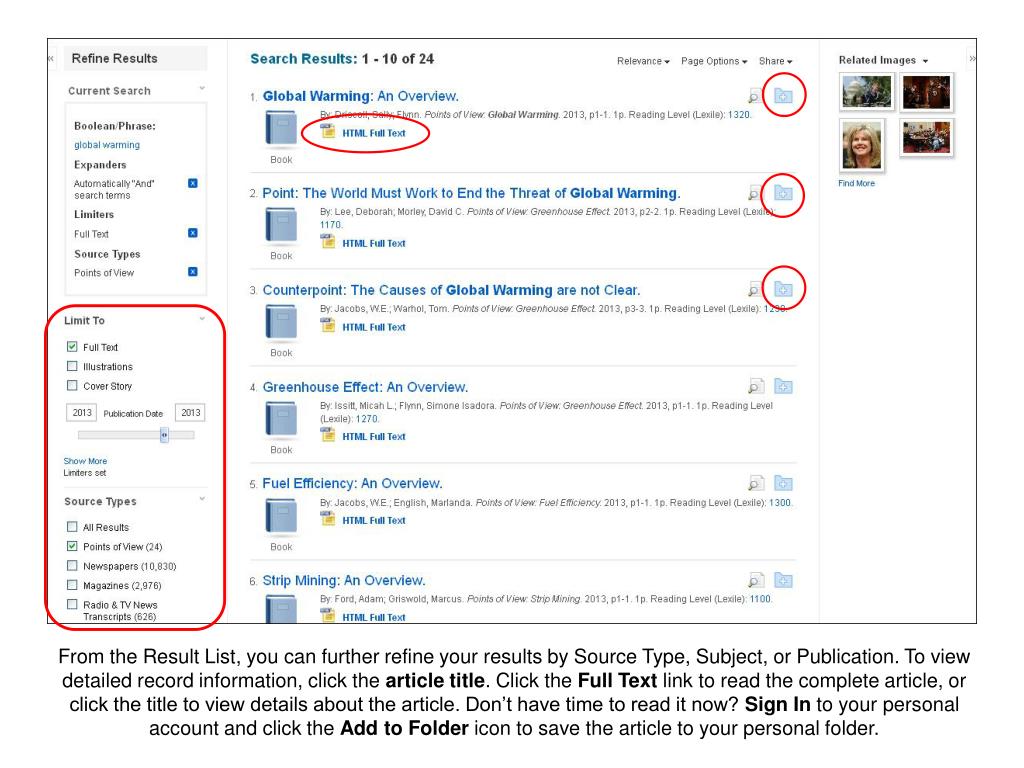The height and width of the screenshot is (768, 1024).
Task: Click HTML Full Text icon for Fuel Efficiency result
Action: [x=328, y=519]
